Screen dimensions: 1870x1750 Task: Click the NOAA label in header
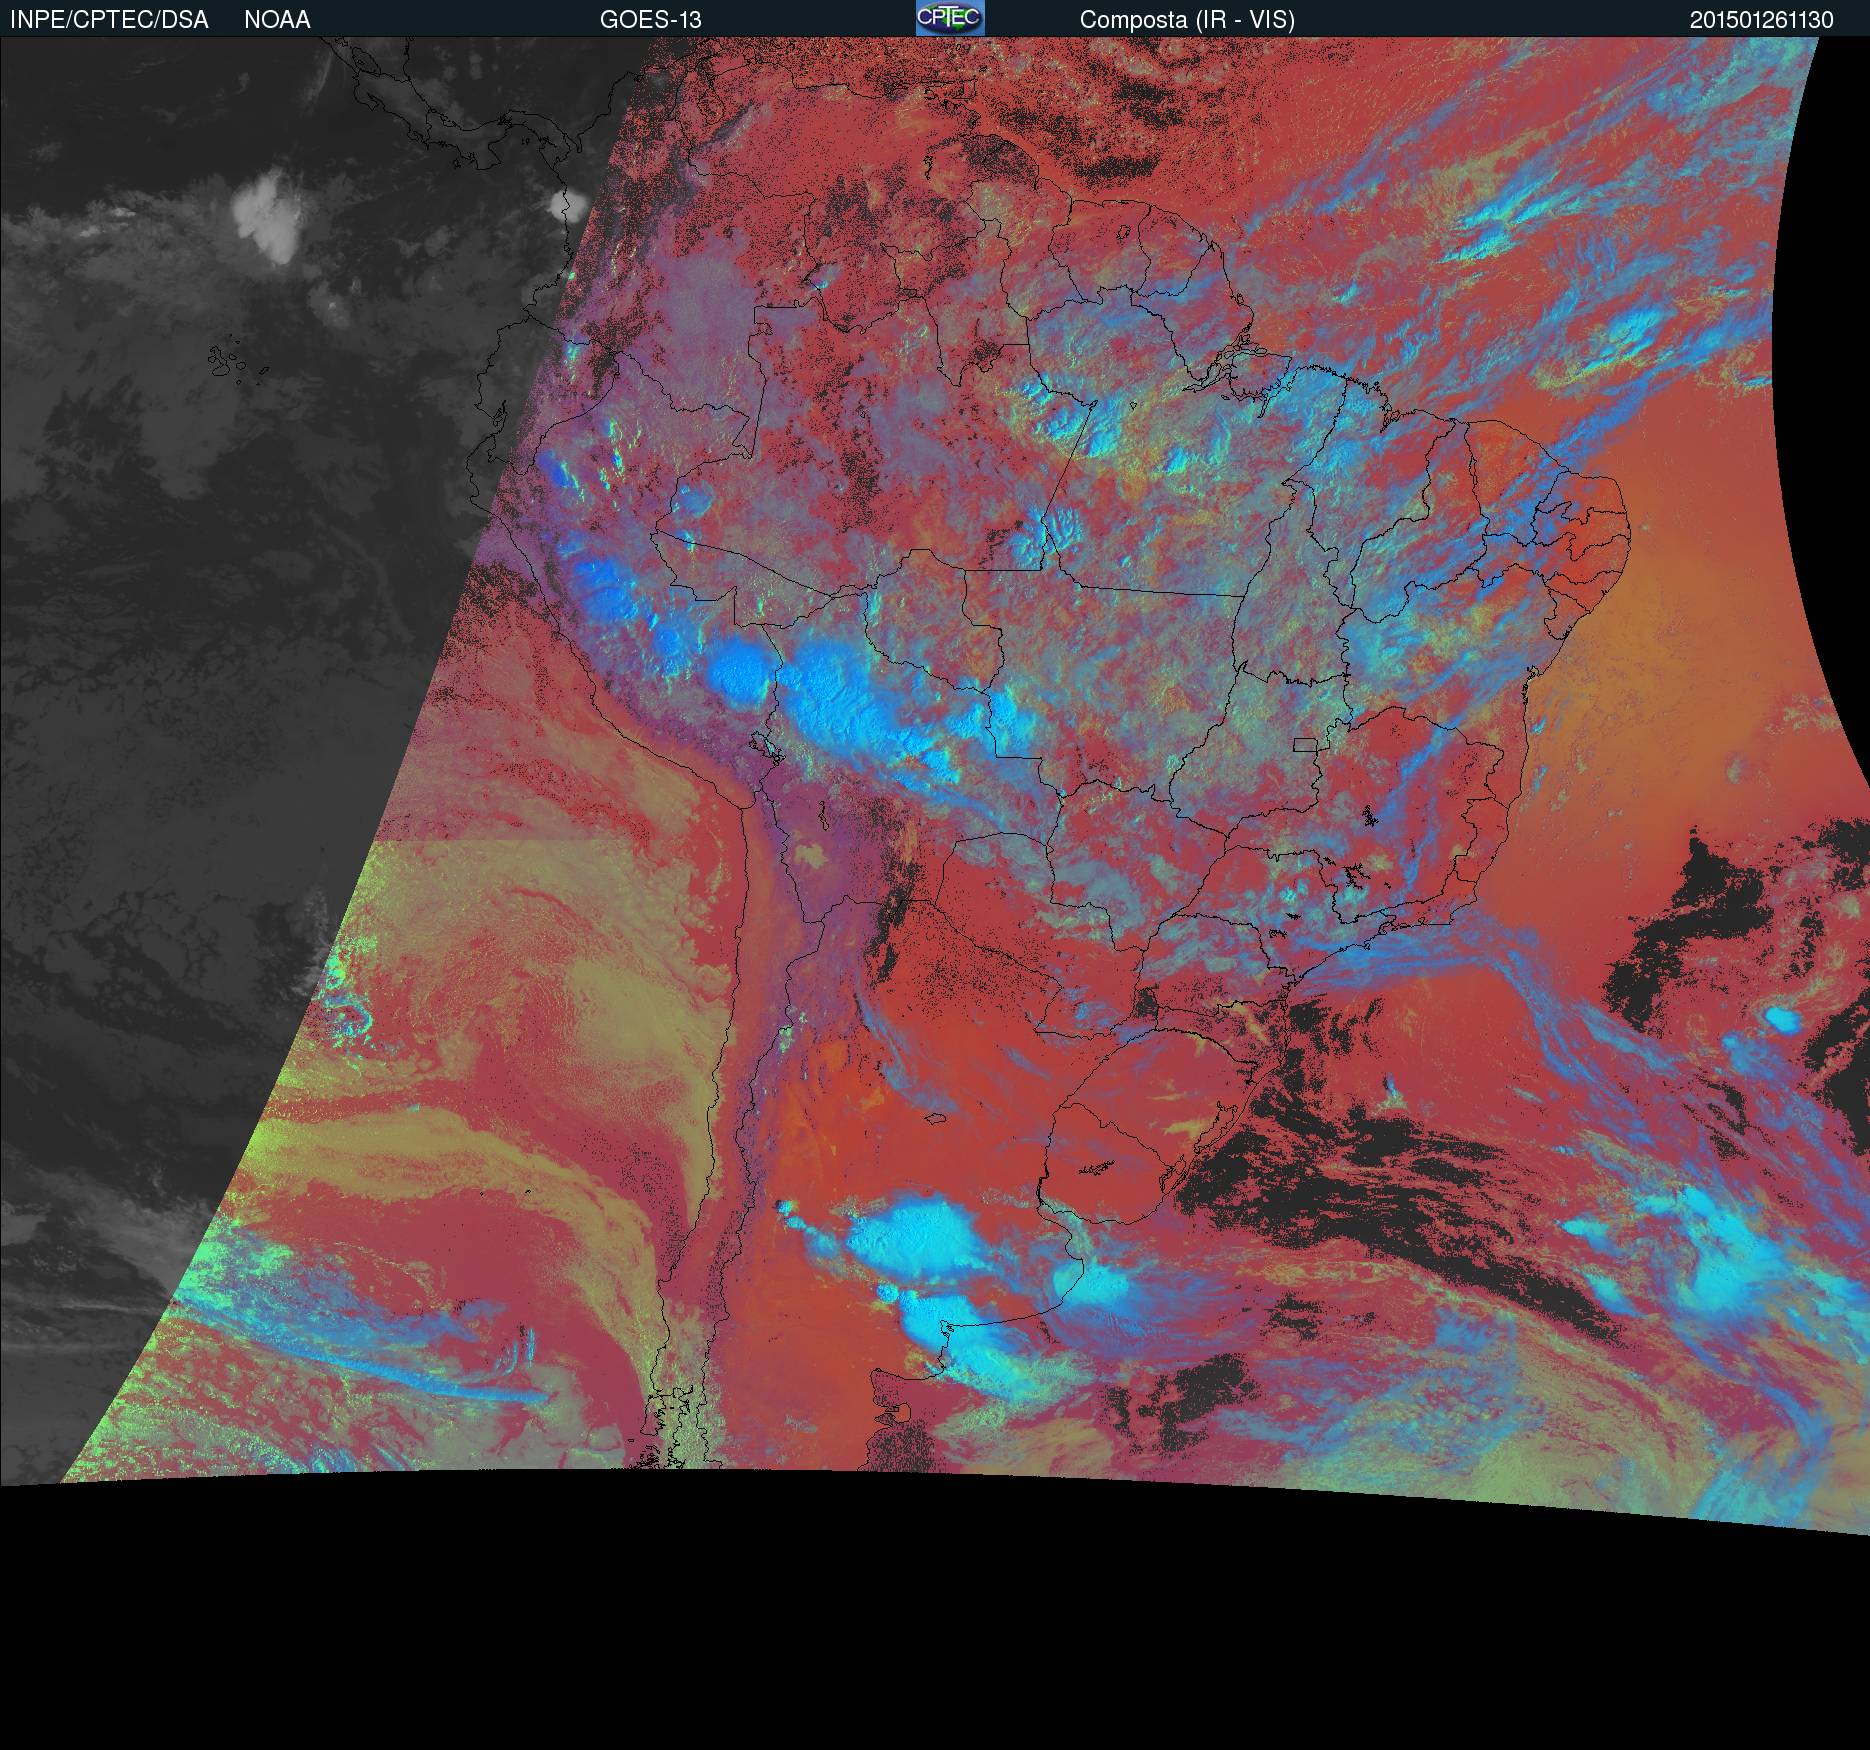(x=277, y=20)
